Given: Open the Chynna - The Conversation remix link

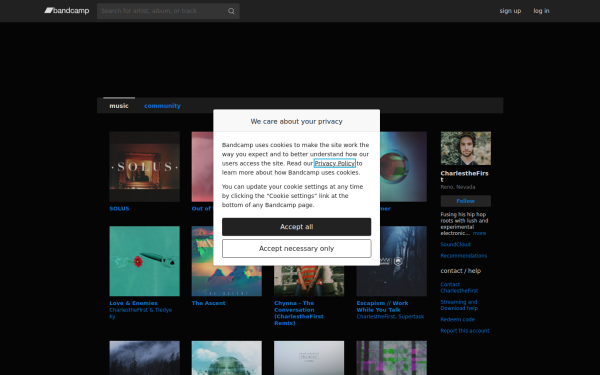Looking at the screenshot, I should pyautogui.click(x=299, y=313).
